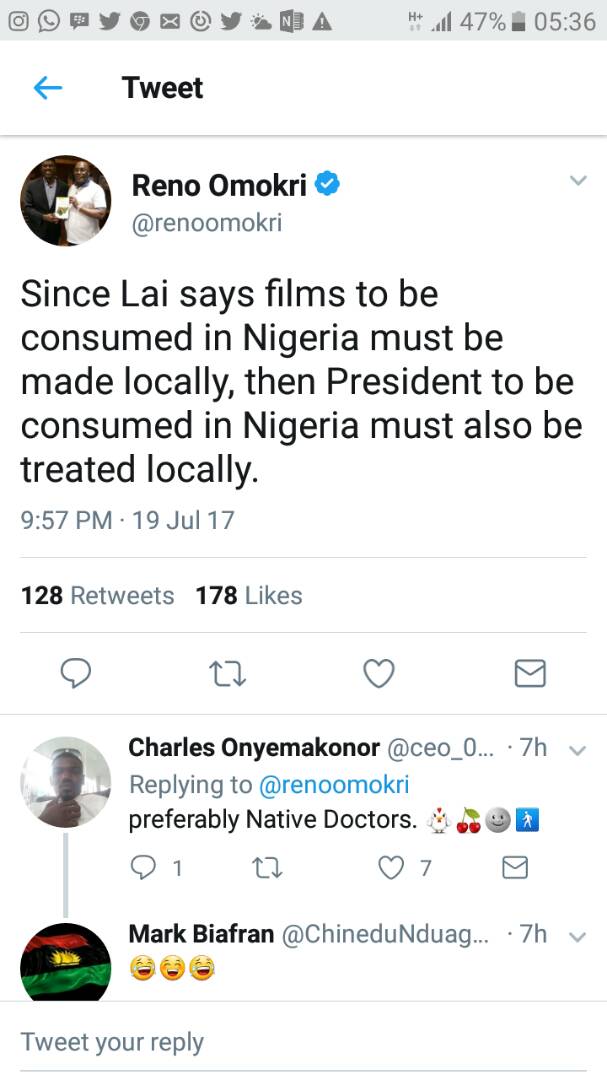
Task: Open Charles Onyemakonor's avatar
Action: pos(66,782)
